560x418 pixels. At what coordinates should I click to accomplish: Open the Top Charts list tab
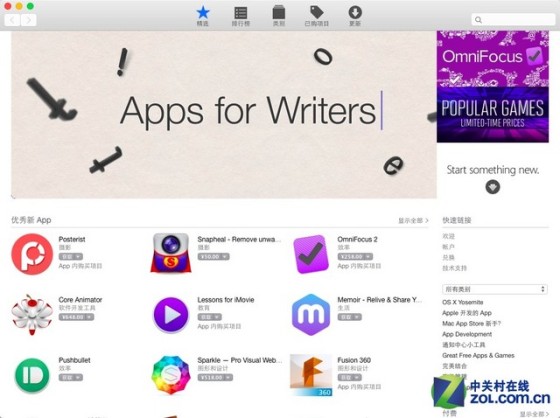241,16
